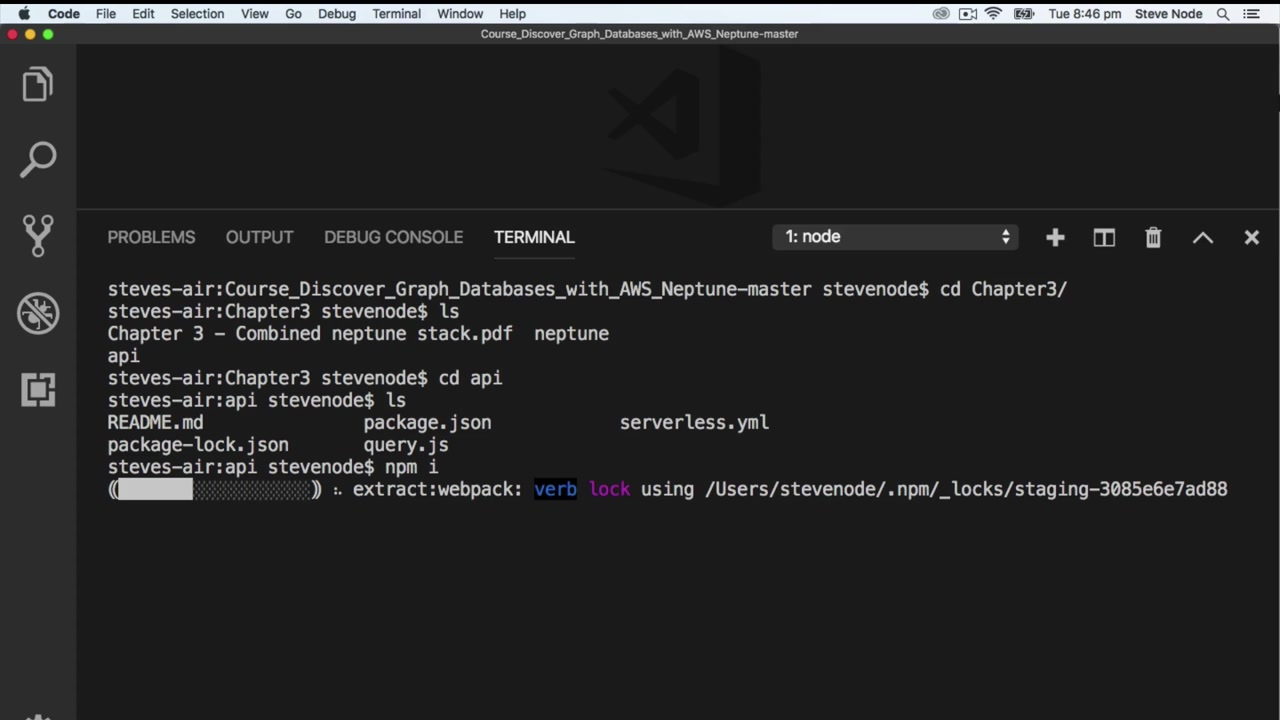Switch to the DEBUG CONSOLE tab
Image resolution: width=1280 pixels, height=720 pixels.
[393, 237]
